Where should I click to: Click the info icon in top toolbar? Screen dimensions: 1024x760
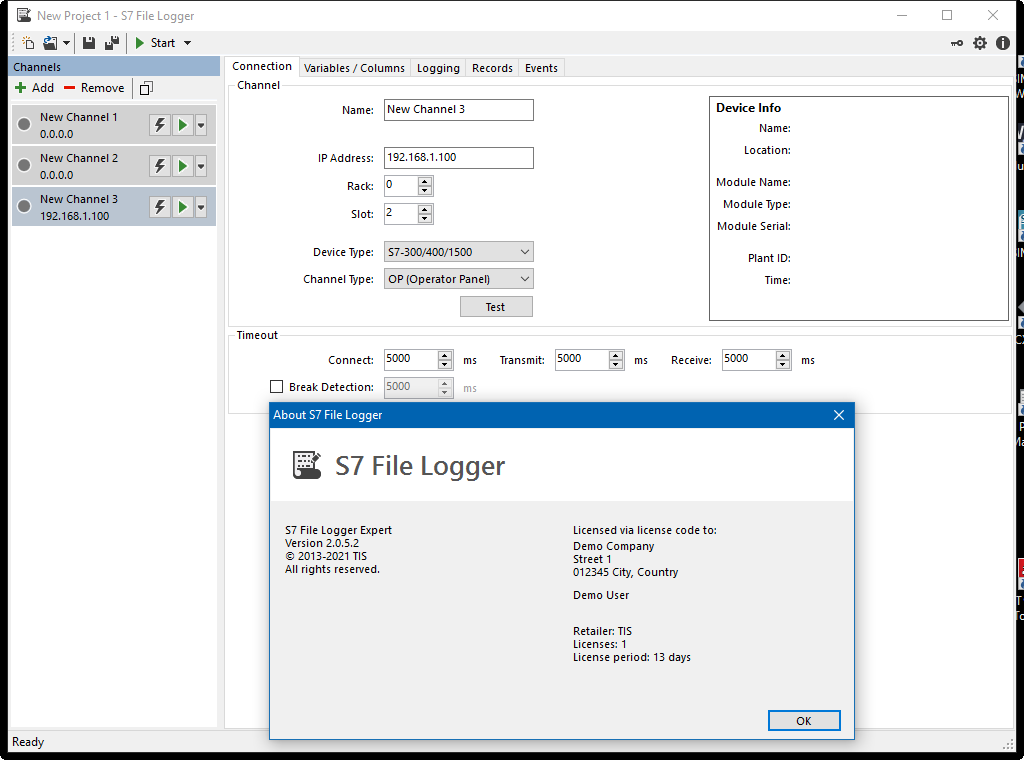(x=1002, y=43)
